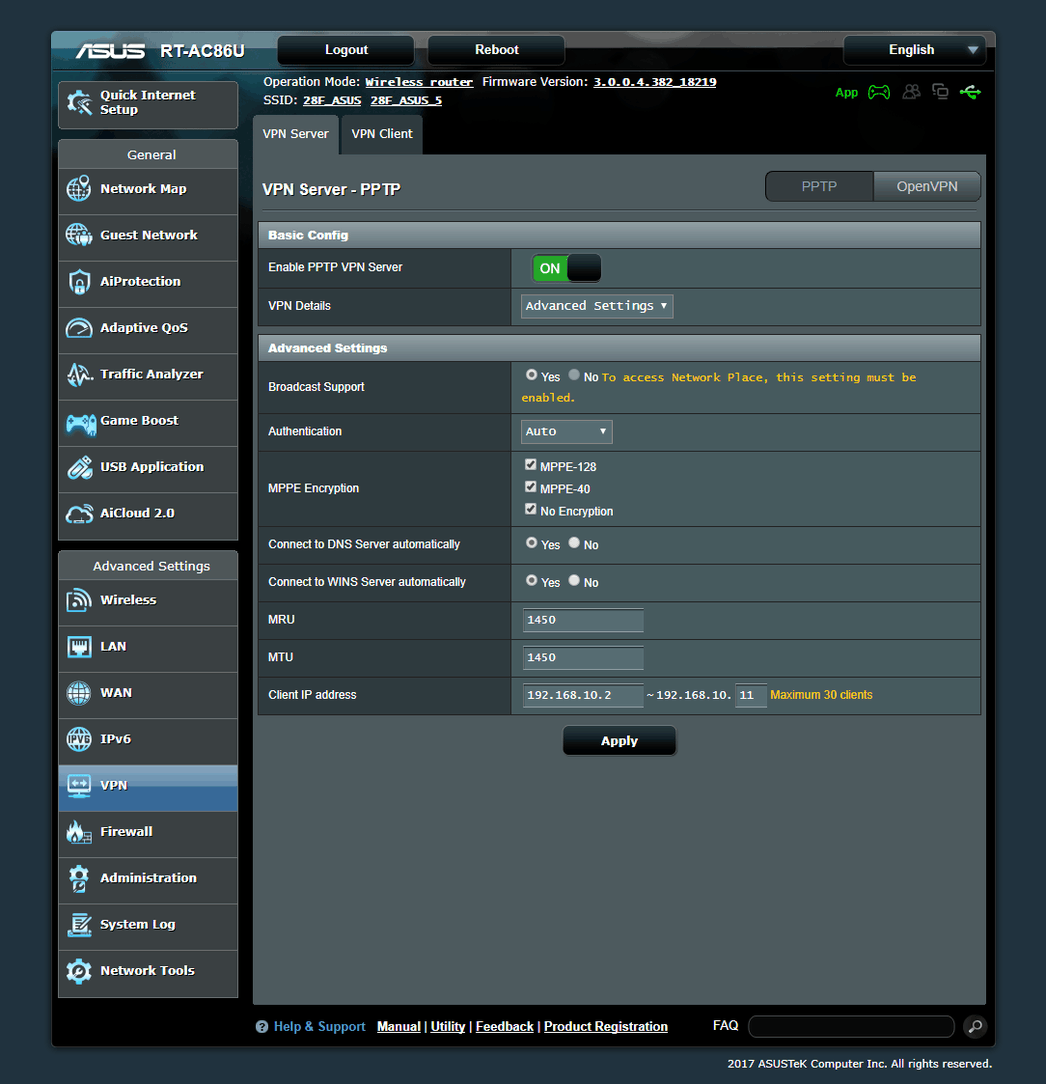Viewport: 1046px width, 1084px height.
Task: Click the AiProtection shield icon
Action: click(79, 281)
